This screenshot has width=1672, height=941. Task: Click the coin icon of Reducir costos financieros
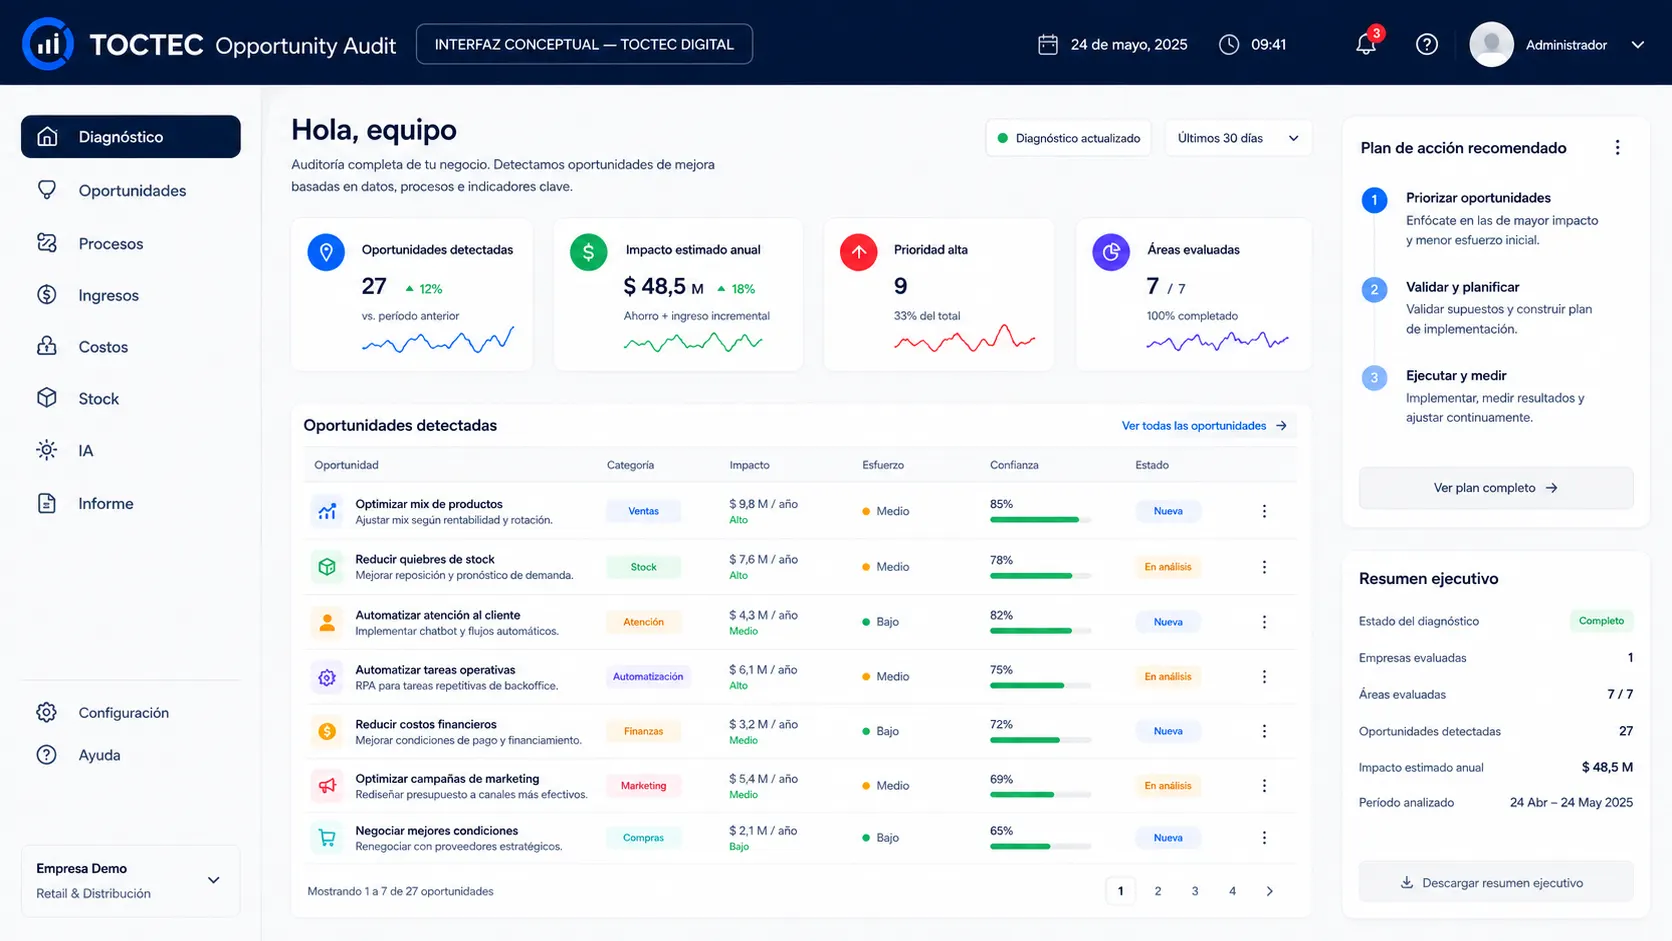pos(327,731)
